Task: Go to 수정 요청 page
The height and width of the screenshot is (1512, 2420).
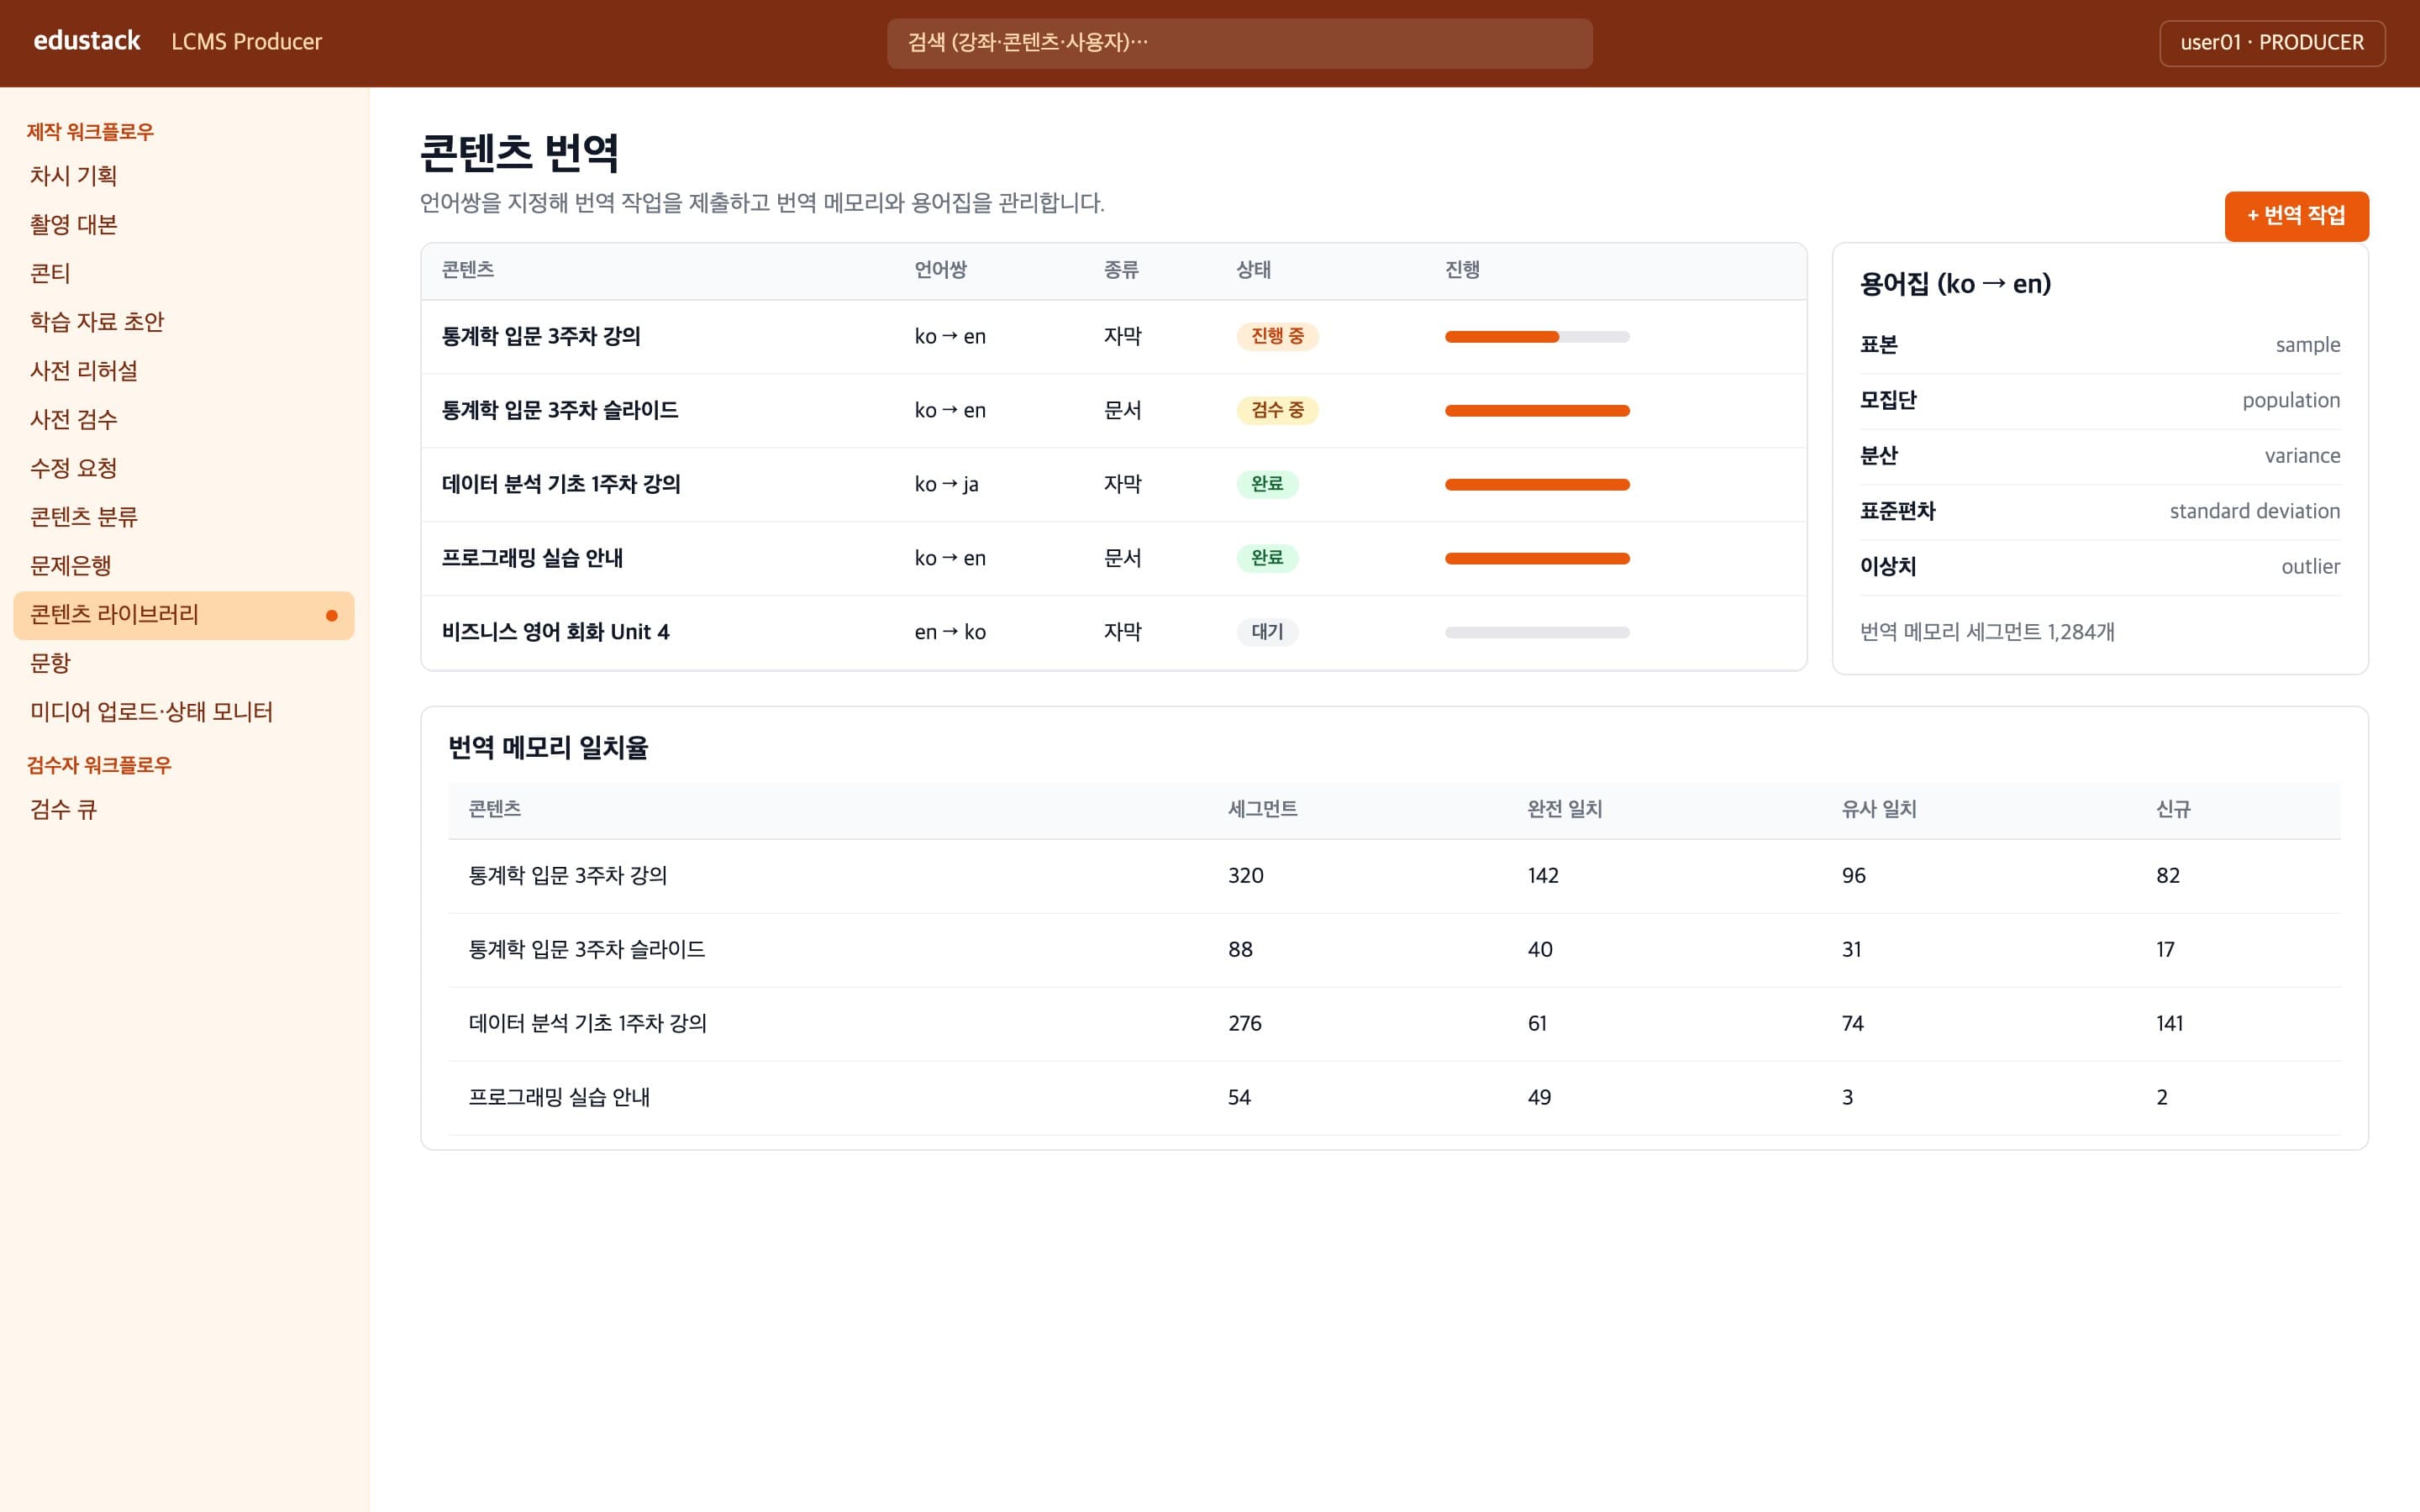Action: click(184, 468)
